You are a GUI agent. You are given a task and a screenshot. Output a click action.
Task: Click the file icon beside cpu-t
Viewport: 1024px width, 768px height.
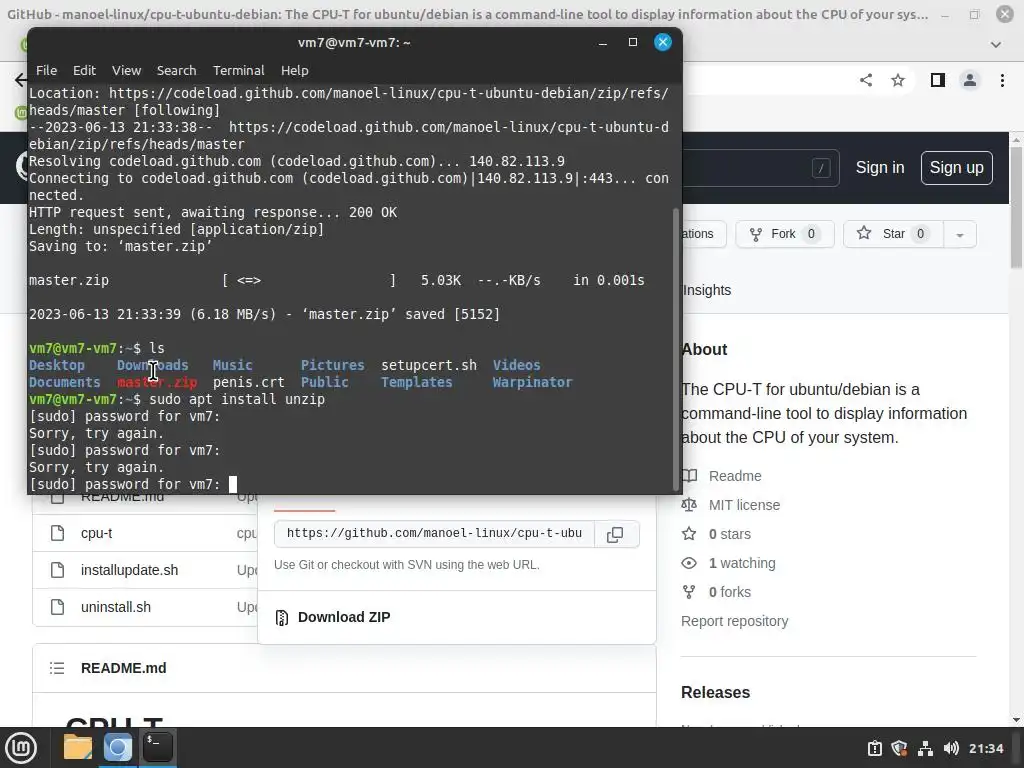point(57,533)
